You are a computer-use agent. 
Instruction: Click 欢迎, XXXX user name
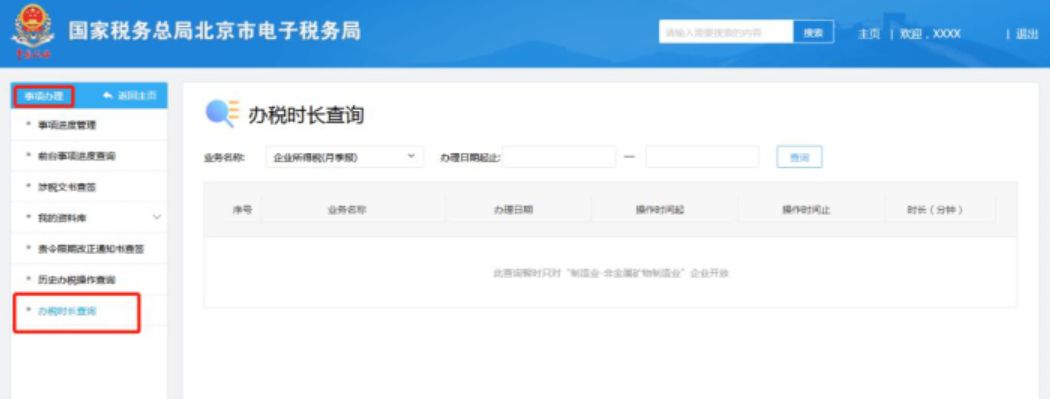point(930,33)
